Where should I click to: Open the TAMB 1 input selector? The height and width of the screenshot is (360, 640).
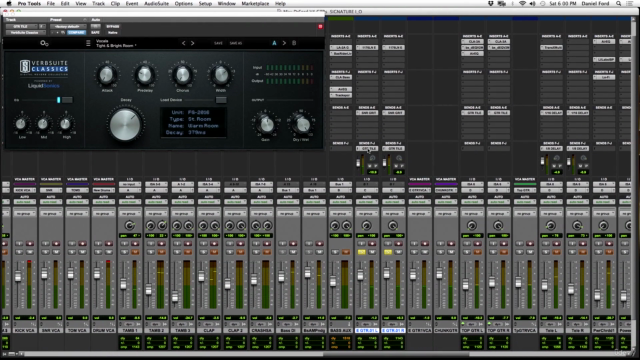click(130, 184)
